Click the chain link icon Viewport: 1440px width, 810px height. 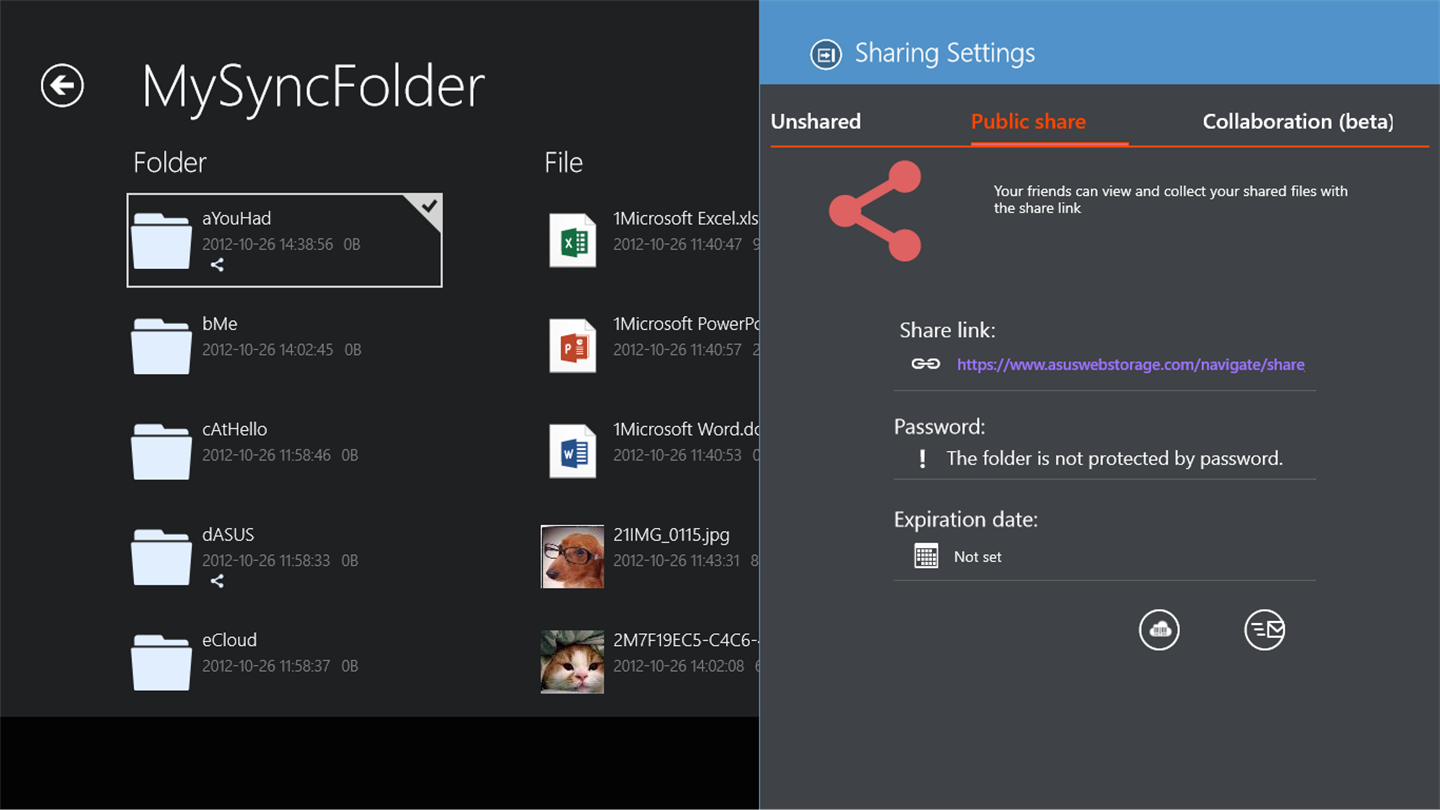click(x=926, y=364)
